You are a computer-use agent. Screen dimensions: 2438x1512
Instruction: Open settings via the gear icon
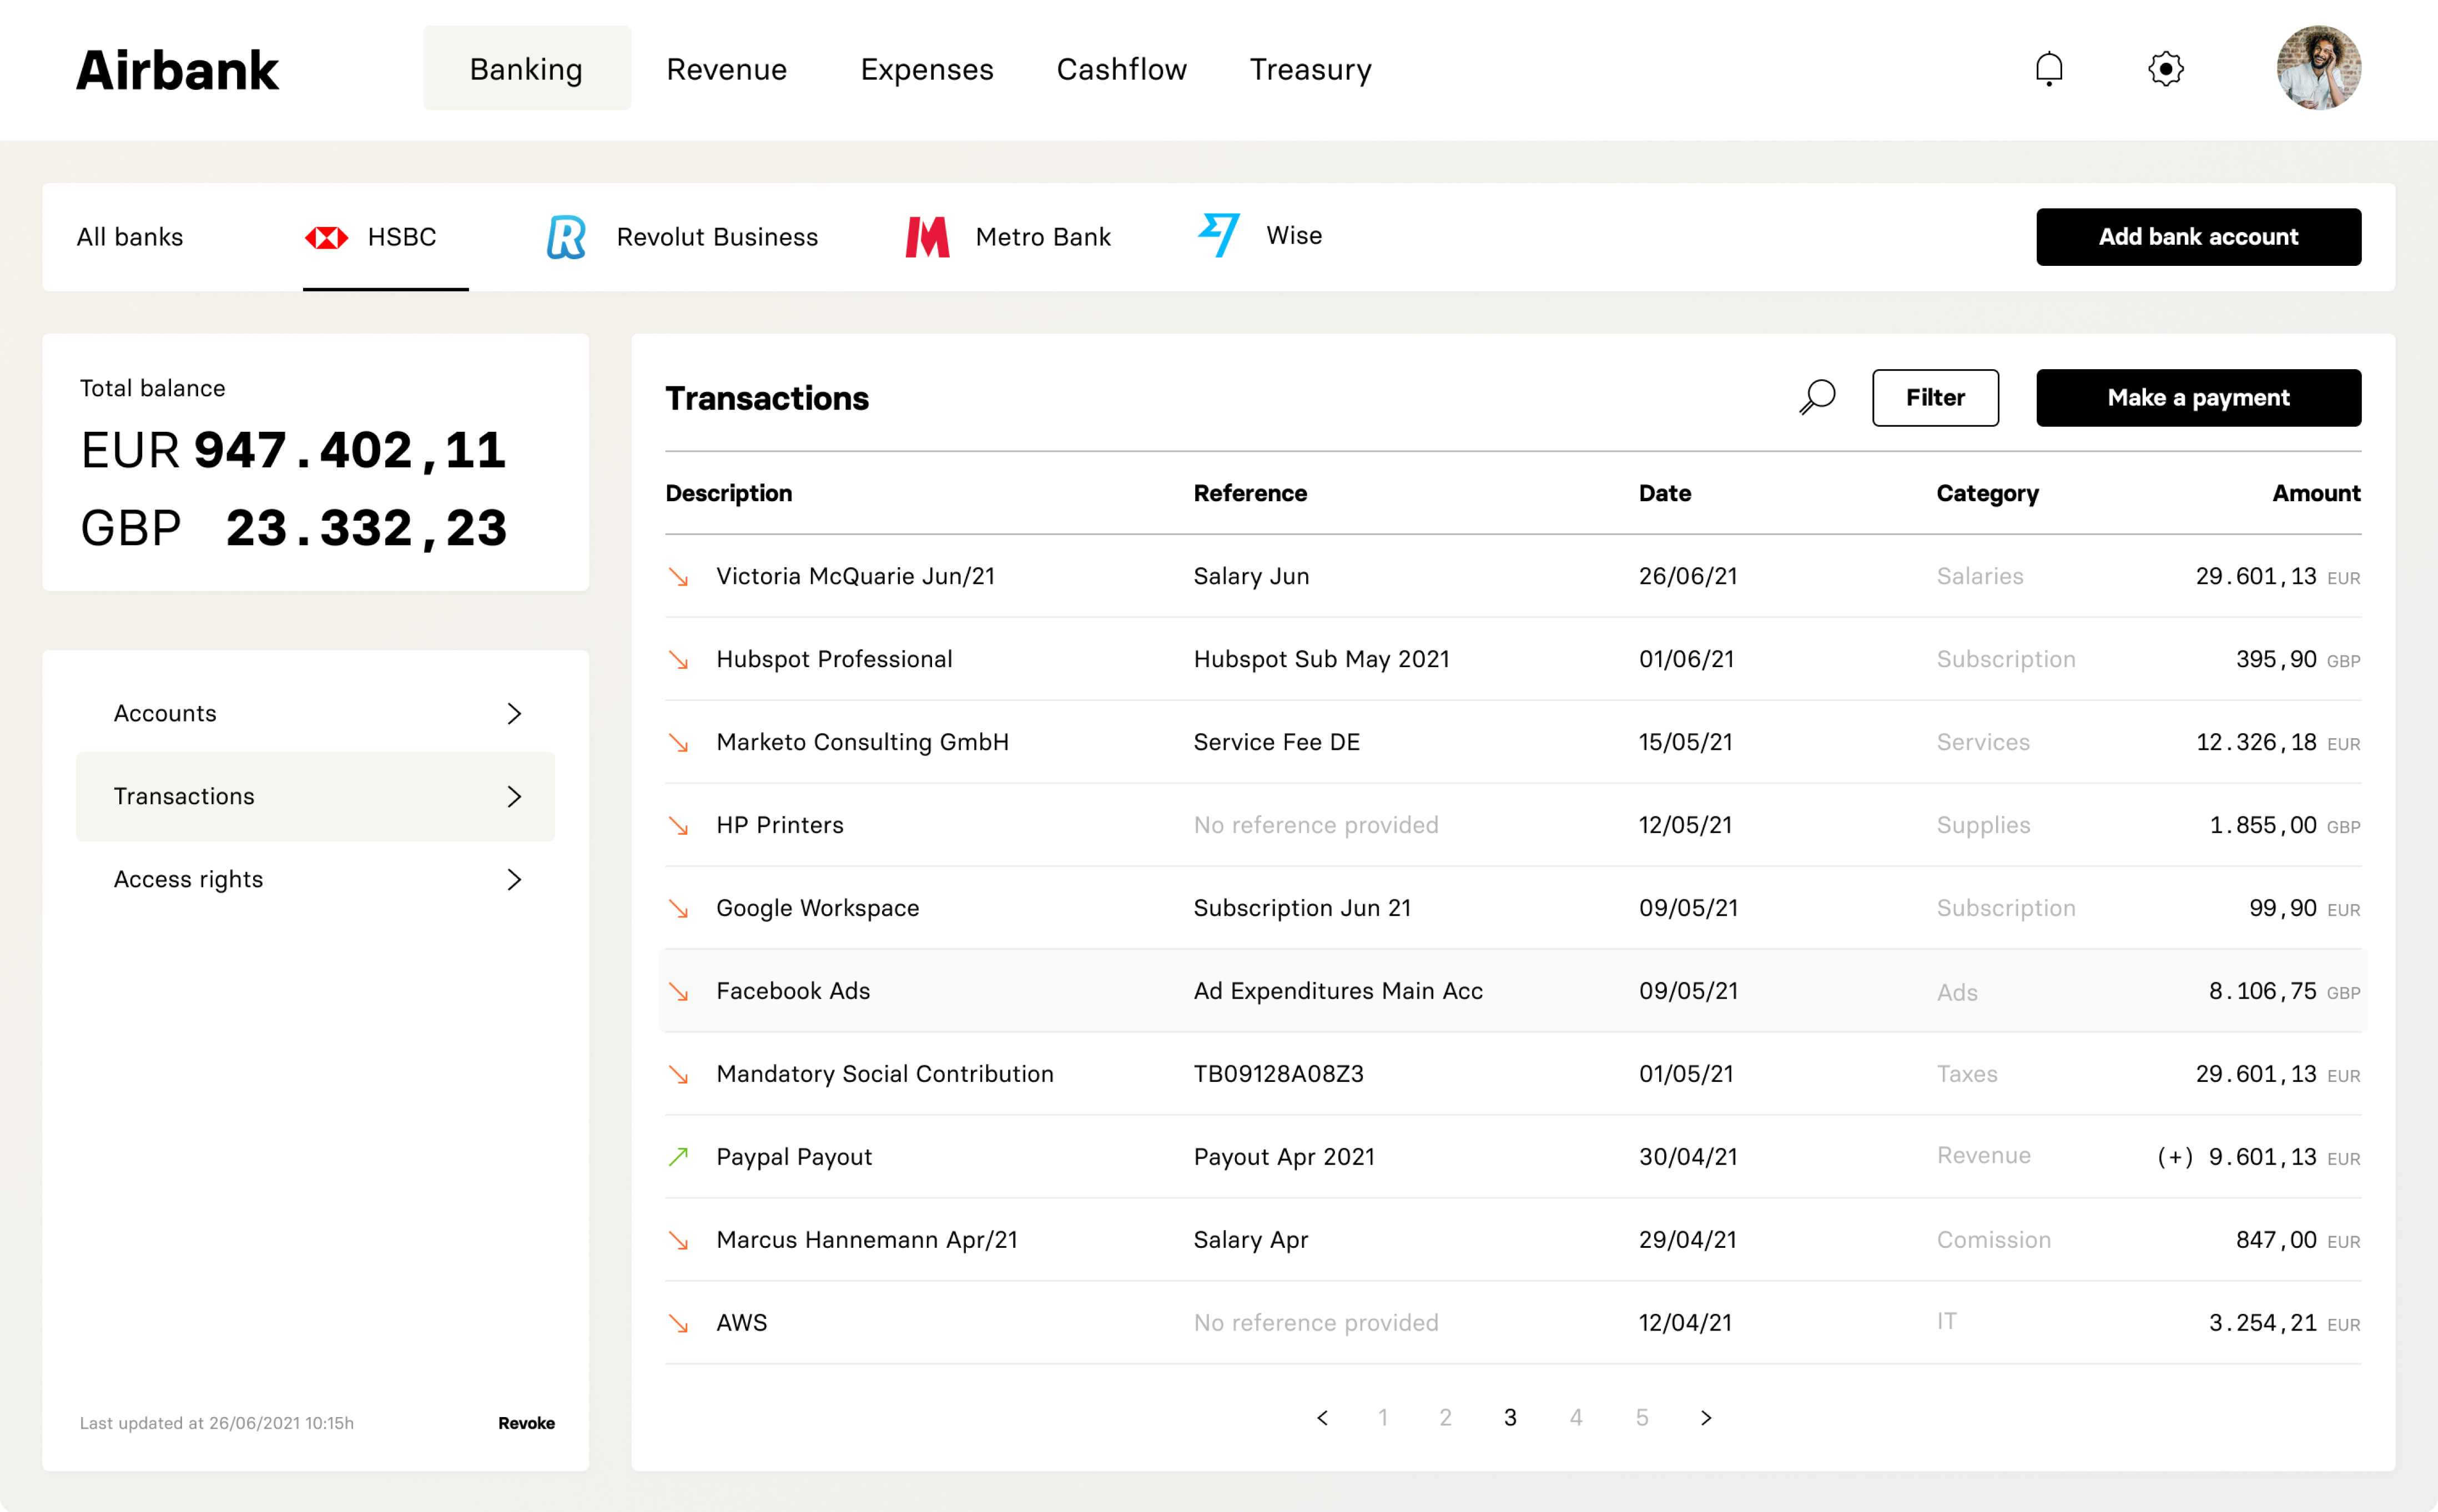pos(2165,69)
